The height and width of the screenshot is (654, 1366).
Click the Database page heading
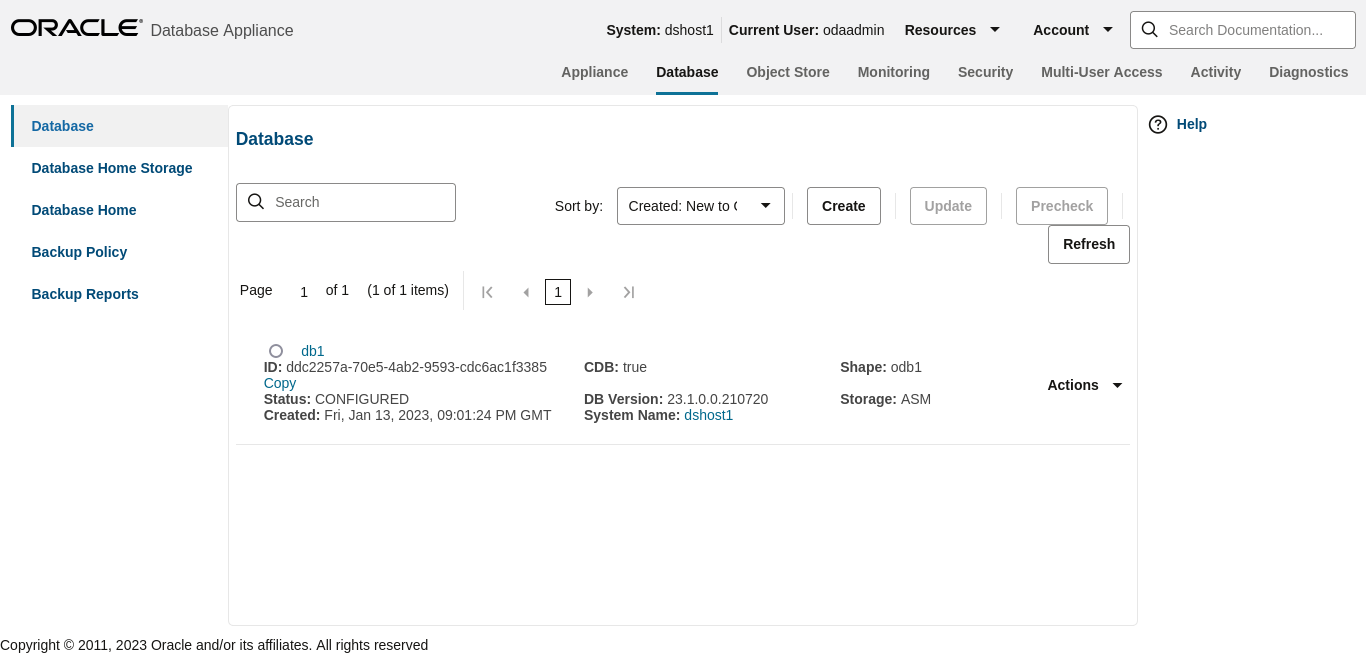click(275, 139)
